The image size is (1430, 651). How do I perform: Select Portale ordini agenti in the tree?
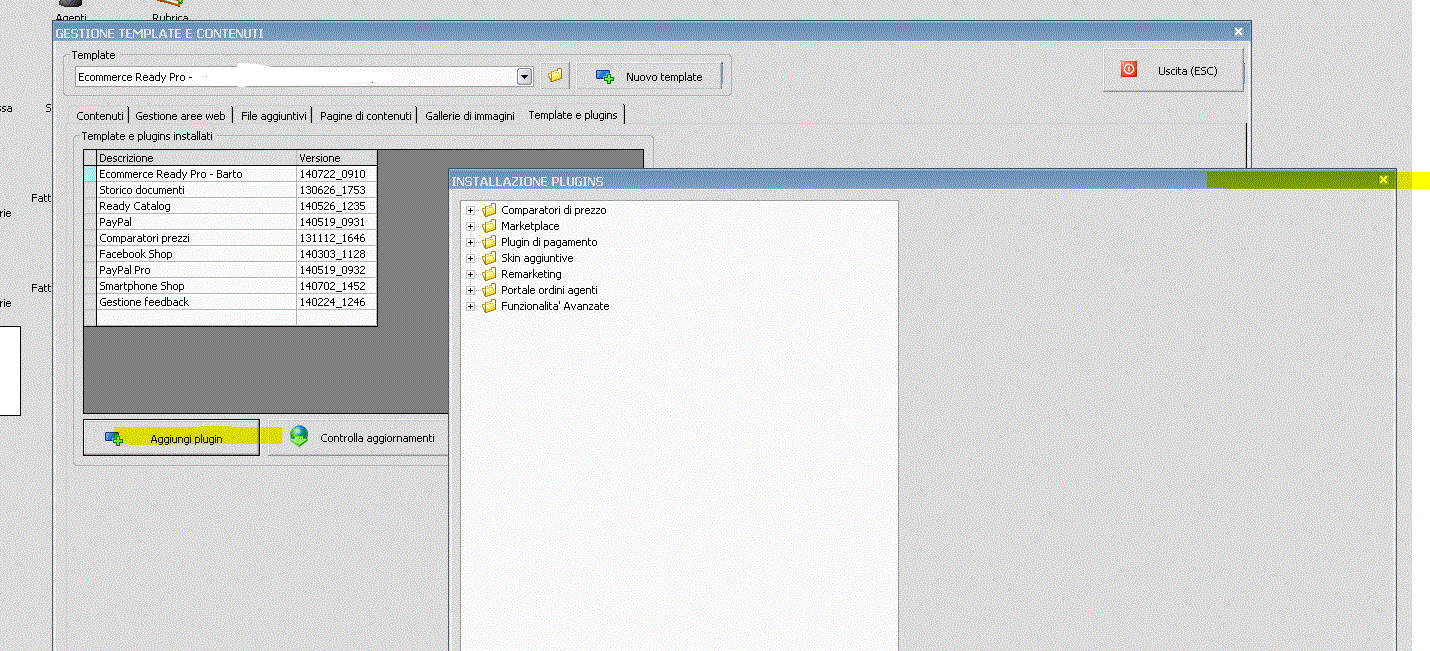pos(549,290)
